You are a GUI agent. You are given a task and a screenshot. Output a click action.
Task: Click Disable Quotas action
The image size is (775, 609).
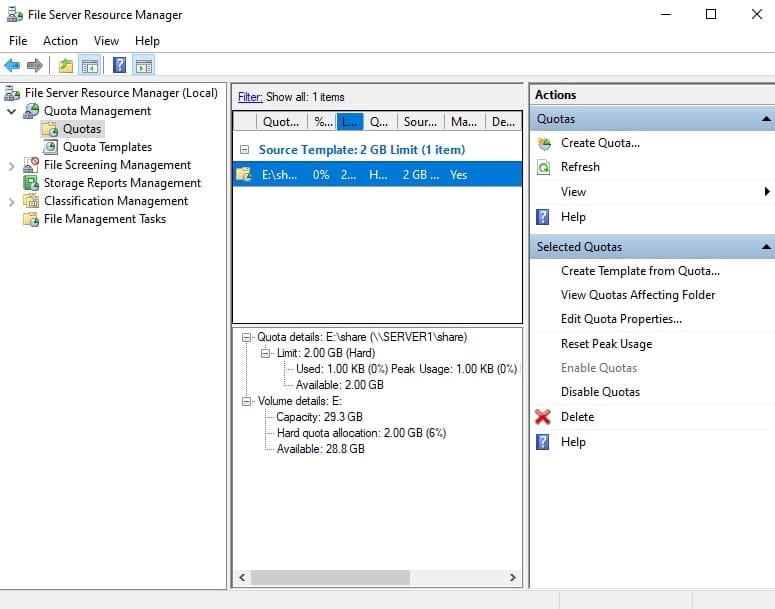pyautogui.click(x=600, y=392)
